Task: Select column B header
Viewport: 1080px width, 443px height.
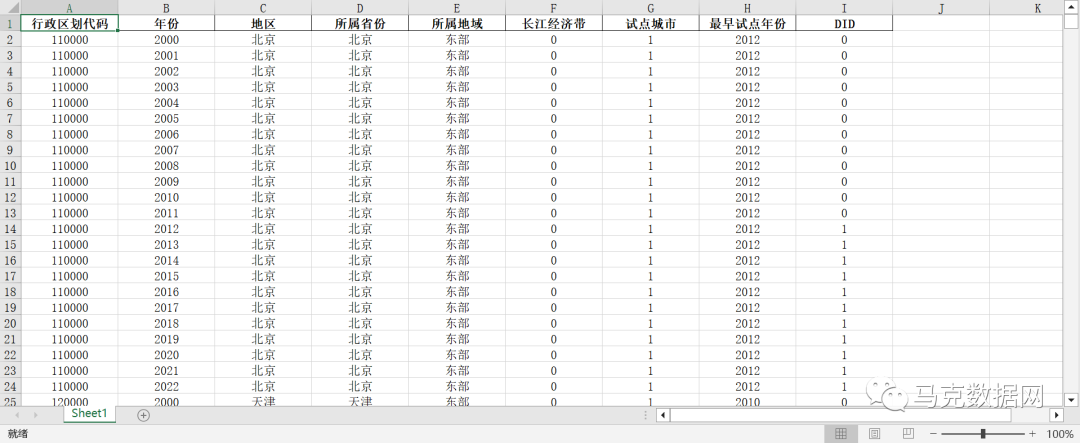Action: [166, 8]
